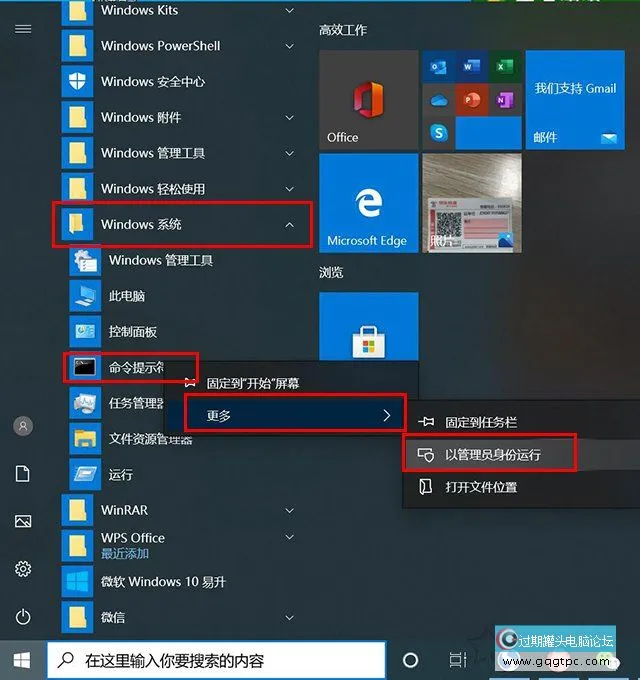The height and width of the screenshot is (680, 640).
Task: Click the Windows Start button
Action: point(22,660)
